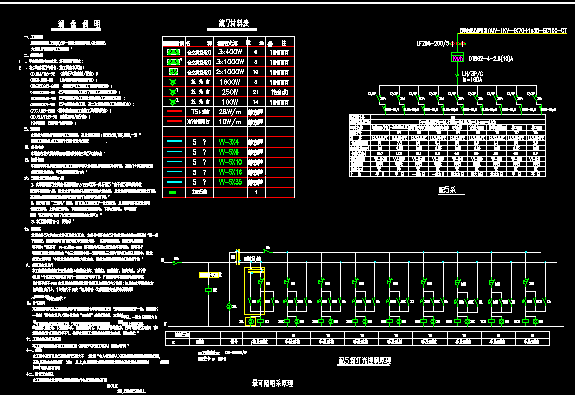Viewport: 575px width, 396px height.
Task: Select the green lamp symbol in the 2x1000W row
Action: 173,72
